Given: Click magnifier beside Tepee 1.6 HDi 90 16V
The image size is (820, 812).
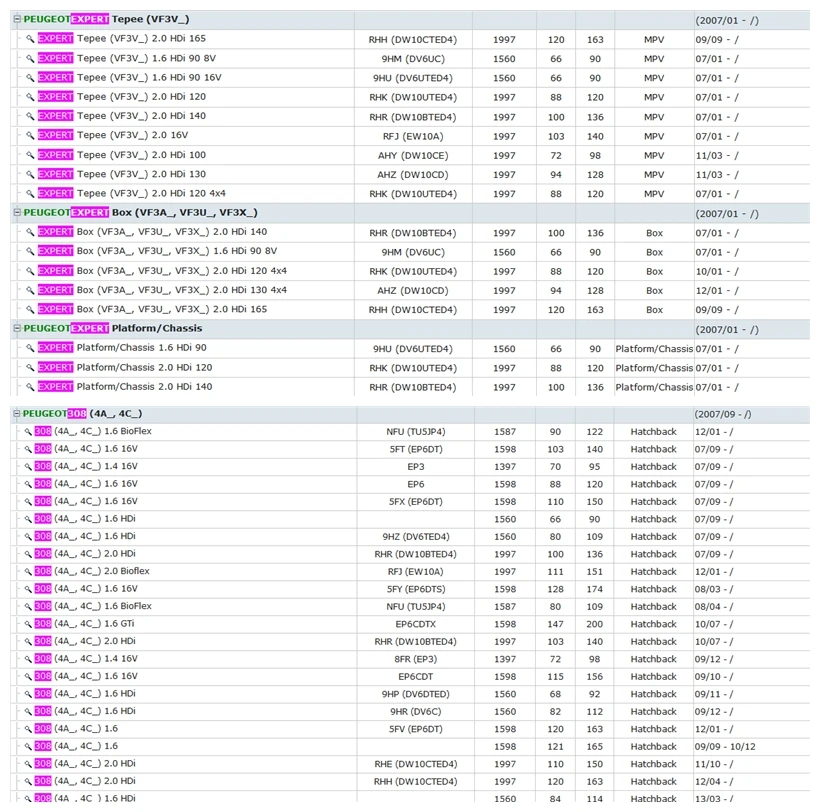Looking at the screenshot, I should pos(30,78).
